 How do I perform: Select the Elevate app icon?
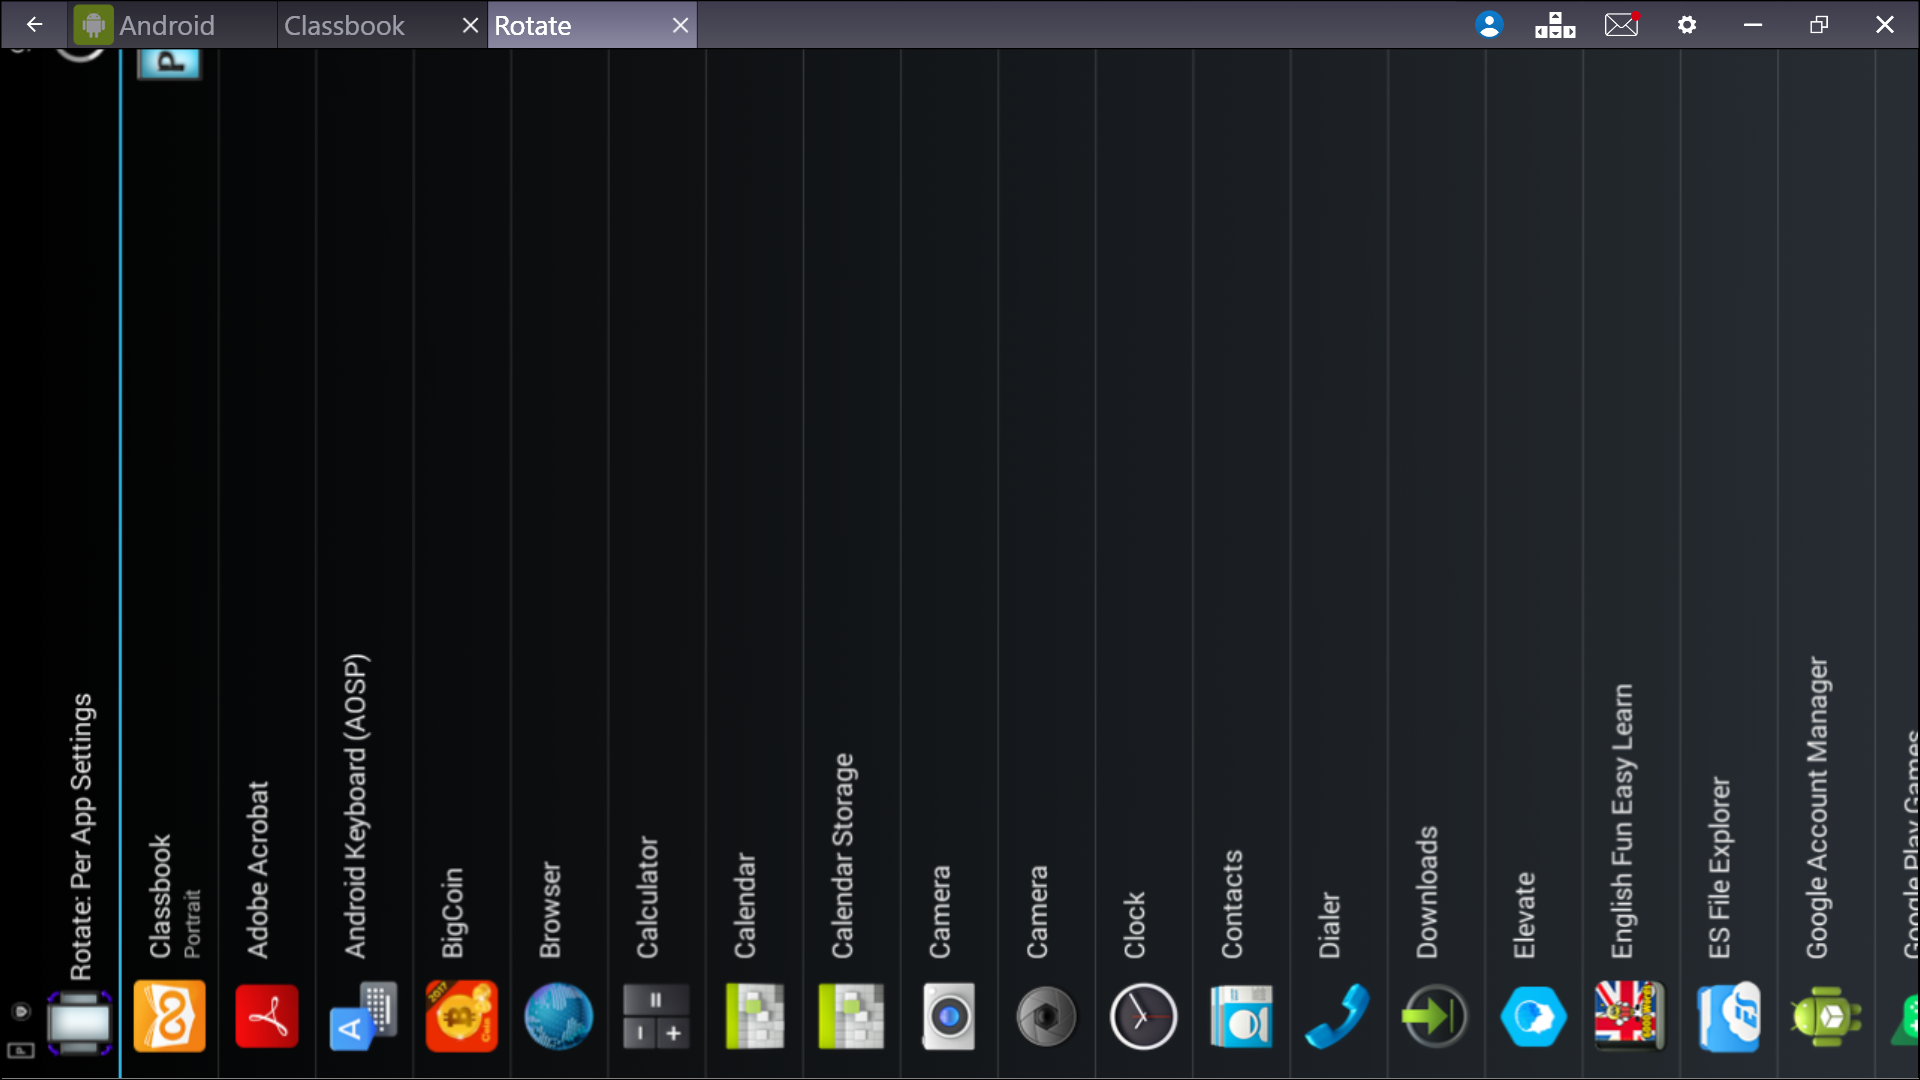click(x=1533, y=1016)
